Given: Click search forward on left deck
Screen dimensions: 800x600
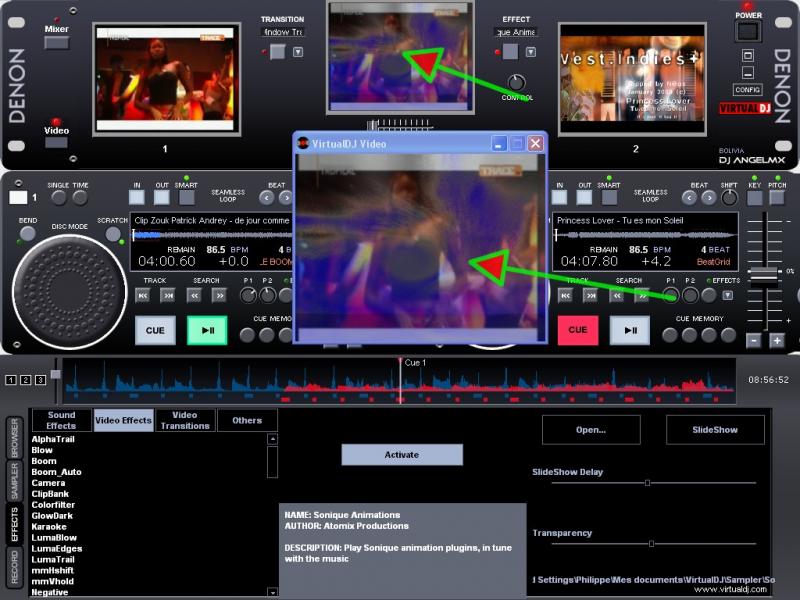Looking at the screenshot, I should click(219, 295).
